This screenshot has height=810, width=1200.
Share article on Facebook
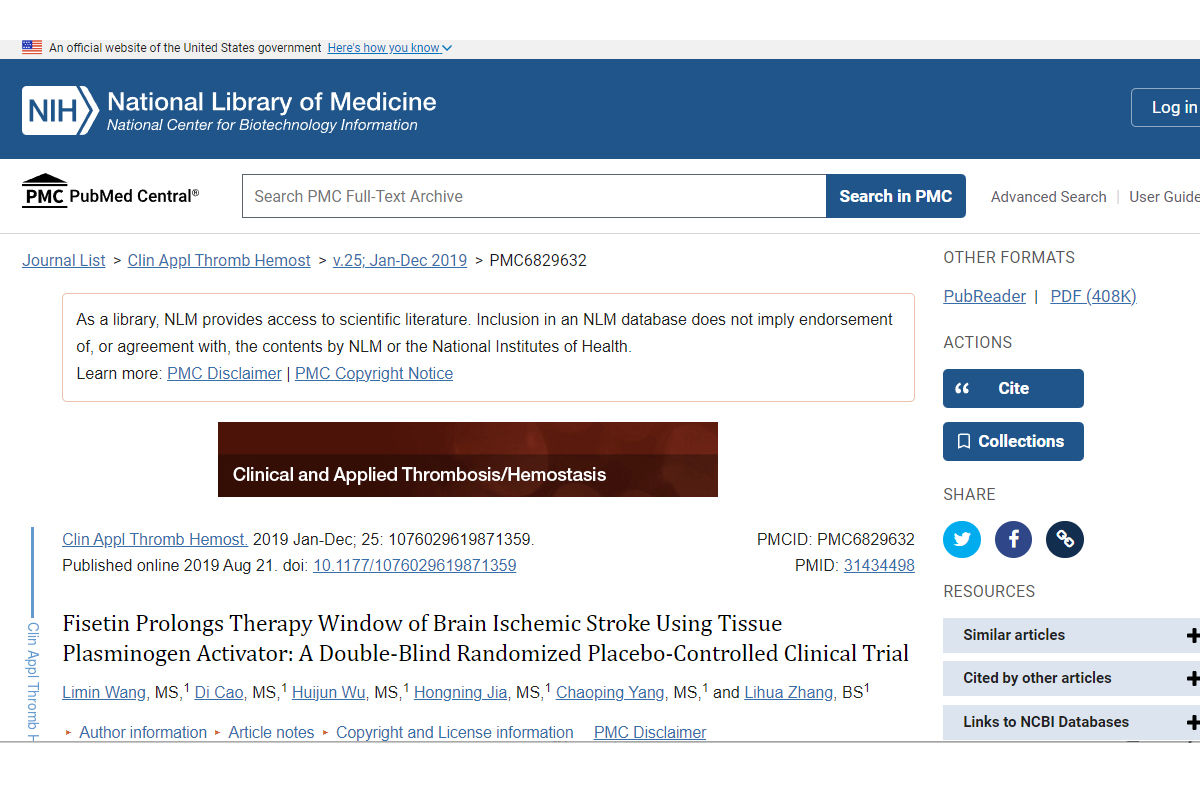(1013, 540)
